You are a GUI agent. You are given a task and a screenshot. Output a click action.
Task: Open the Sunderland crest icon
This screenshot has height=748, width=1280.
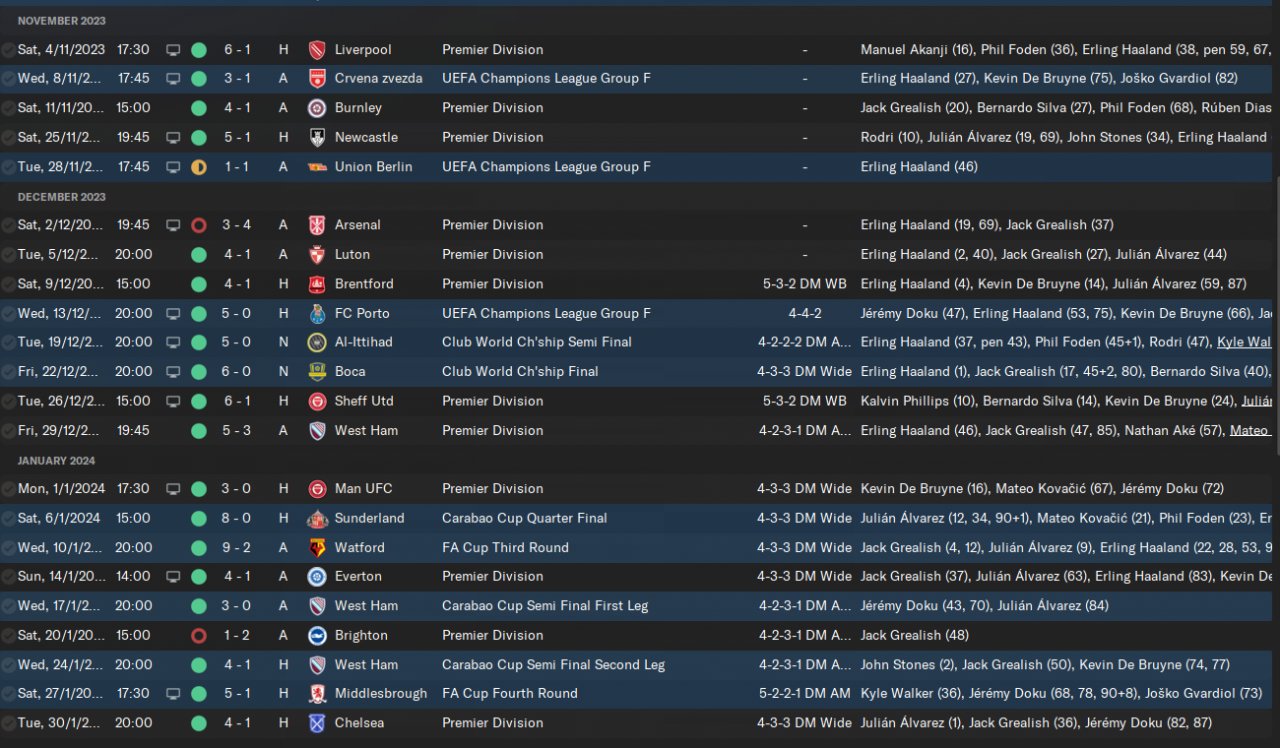[317, 518]
